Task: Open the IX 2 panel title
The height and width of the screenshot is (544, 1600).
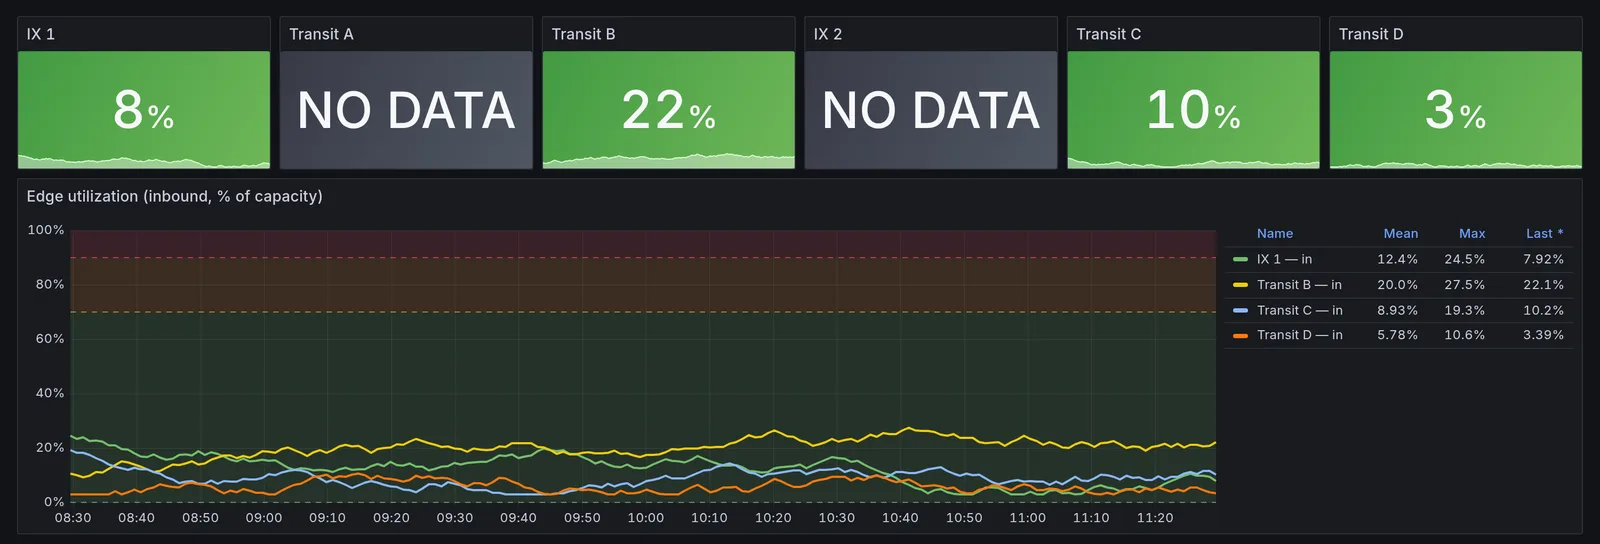Action: [828, 34]
